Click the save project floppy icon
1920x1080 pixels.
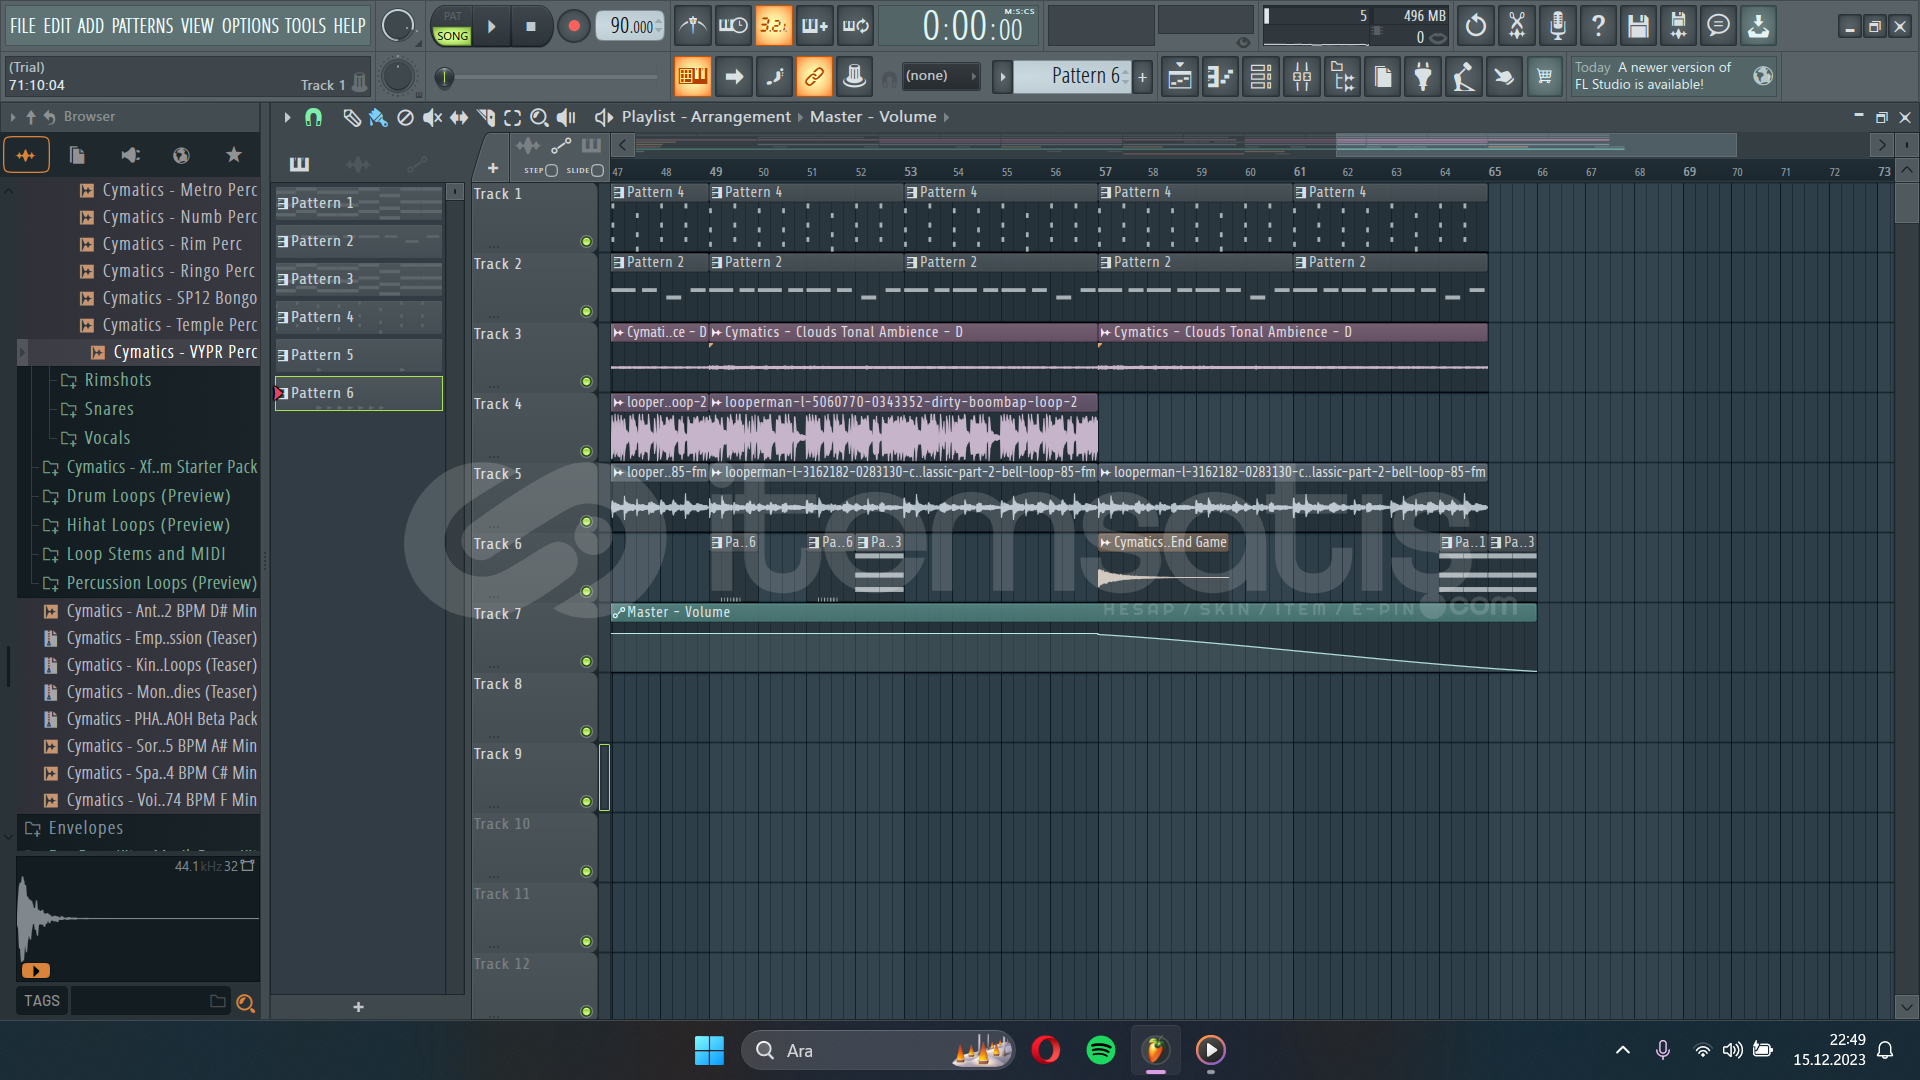coord(1637,26)
